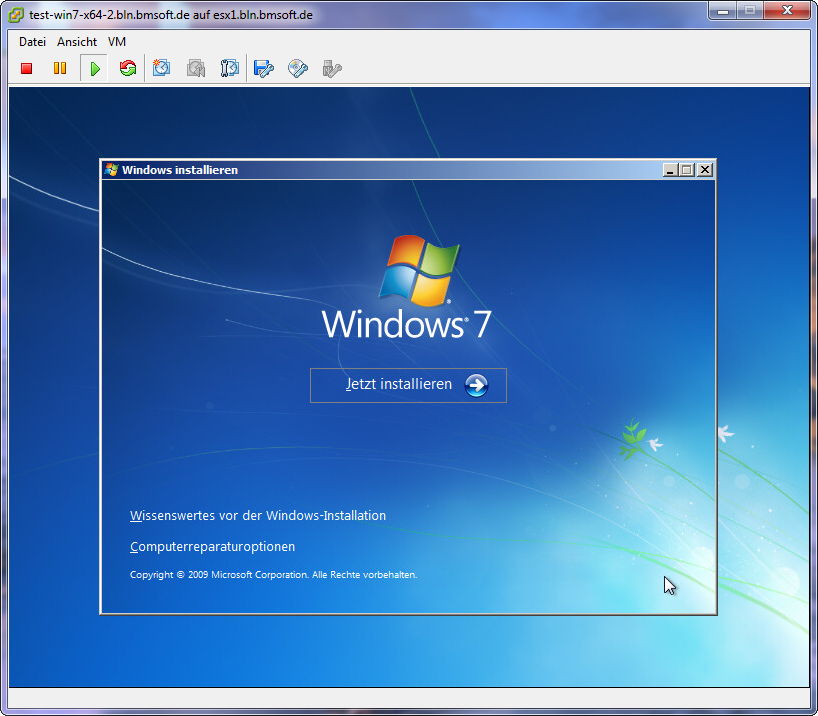The height and width of the screenshot is (716, 818).
Task: Click the test-win7-x64-2.bln.bmsoft.de window title
Action: (171, 15)
